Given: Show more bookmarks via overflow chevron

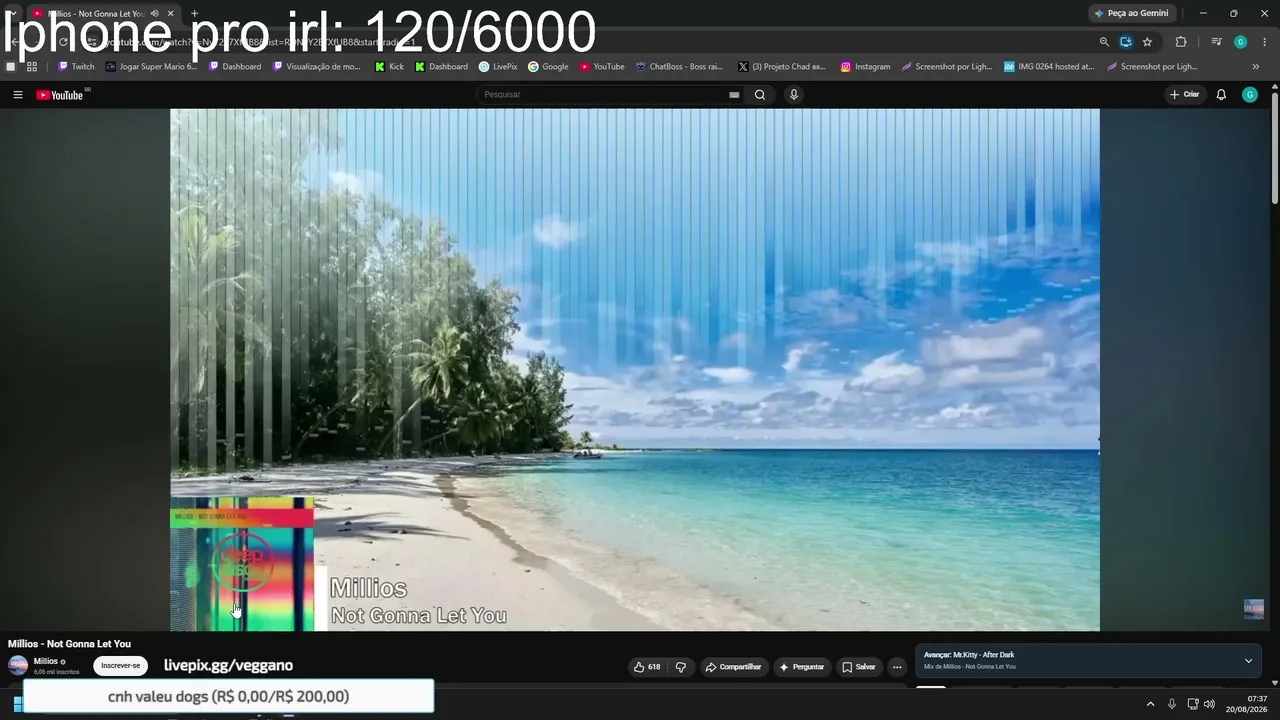Looking at the screenshot, I should coord(1256,67).
